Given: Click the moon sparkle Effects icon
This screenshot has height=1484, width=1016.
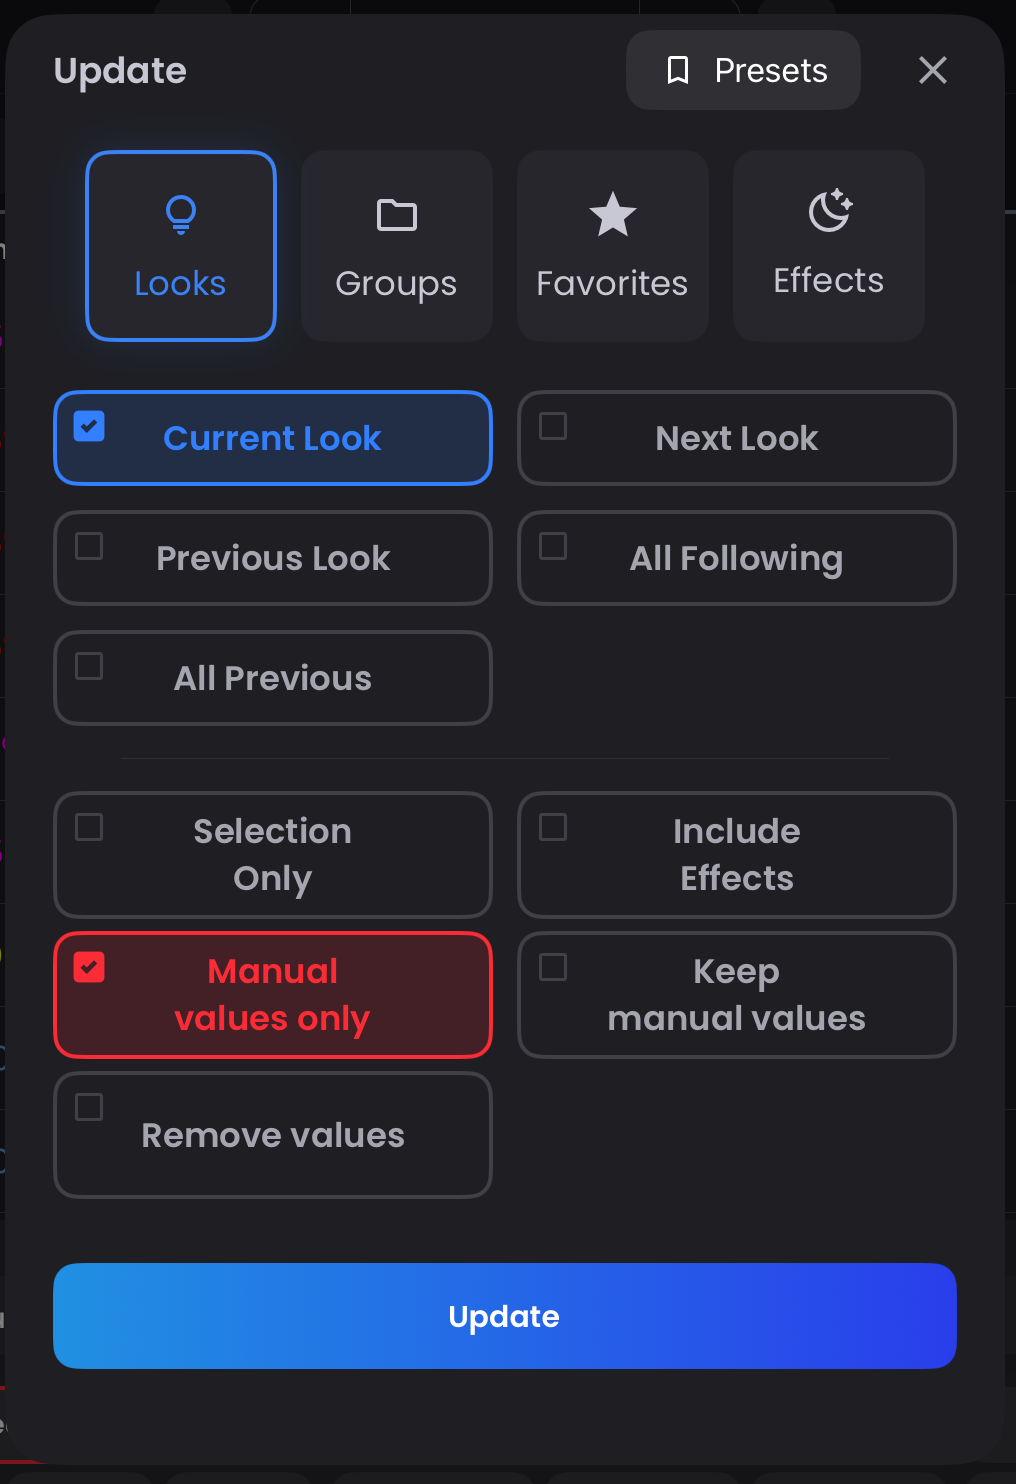Looking at the screenshot, I should pyautogui.click(x=830, y=210).
